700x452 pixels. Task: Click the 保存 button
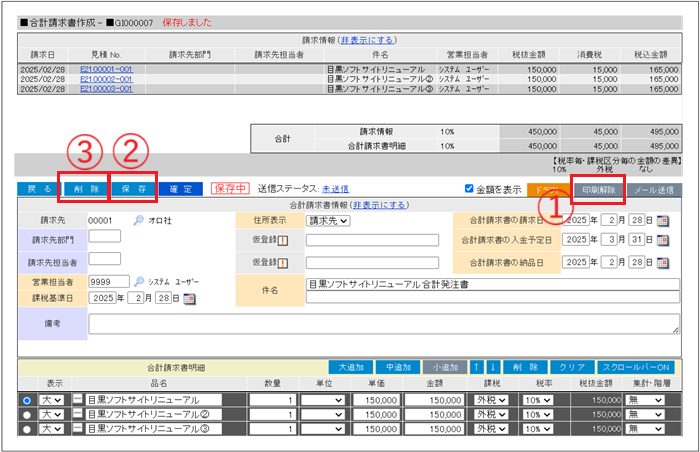[x=134, y=188]
